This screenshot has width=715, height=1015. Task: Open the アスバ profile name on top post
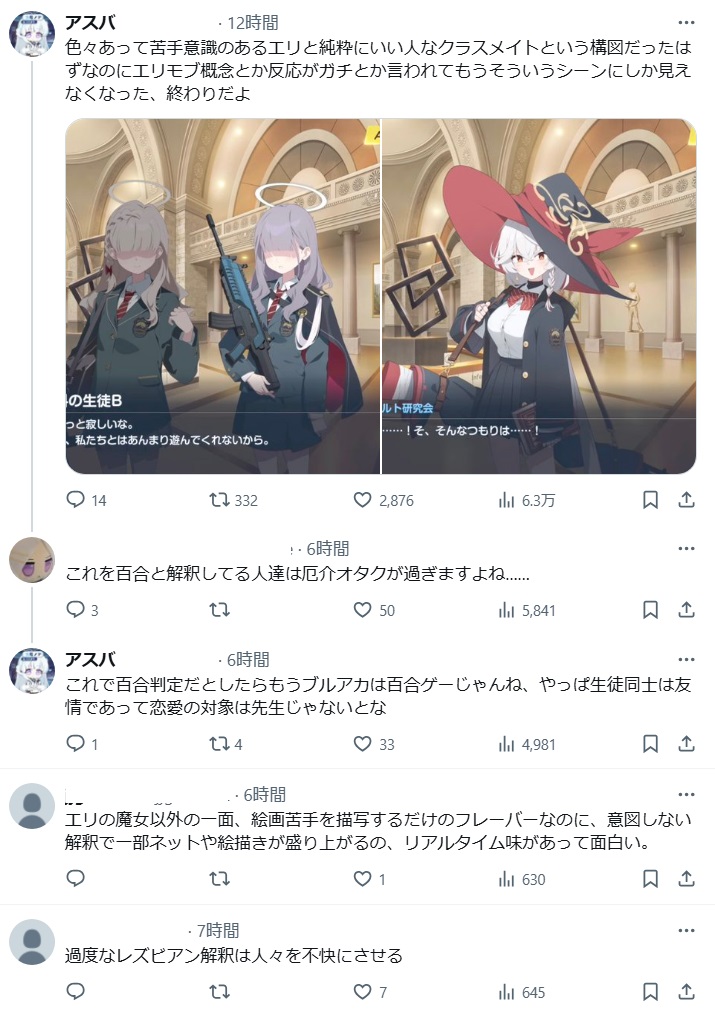(x=91, y=23)
